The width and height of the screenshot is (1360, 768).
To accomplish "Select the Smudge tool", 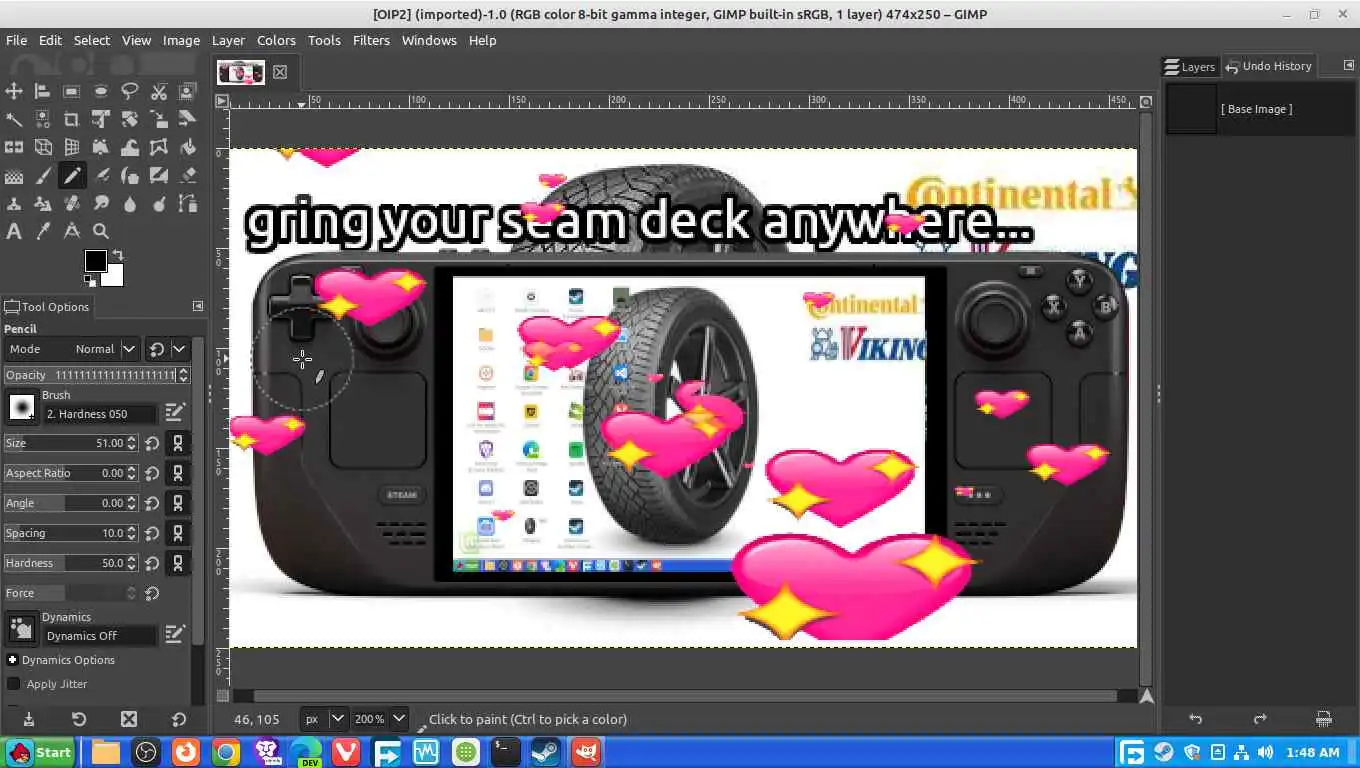I will pyautogui.click(x=101, y=204).
